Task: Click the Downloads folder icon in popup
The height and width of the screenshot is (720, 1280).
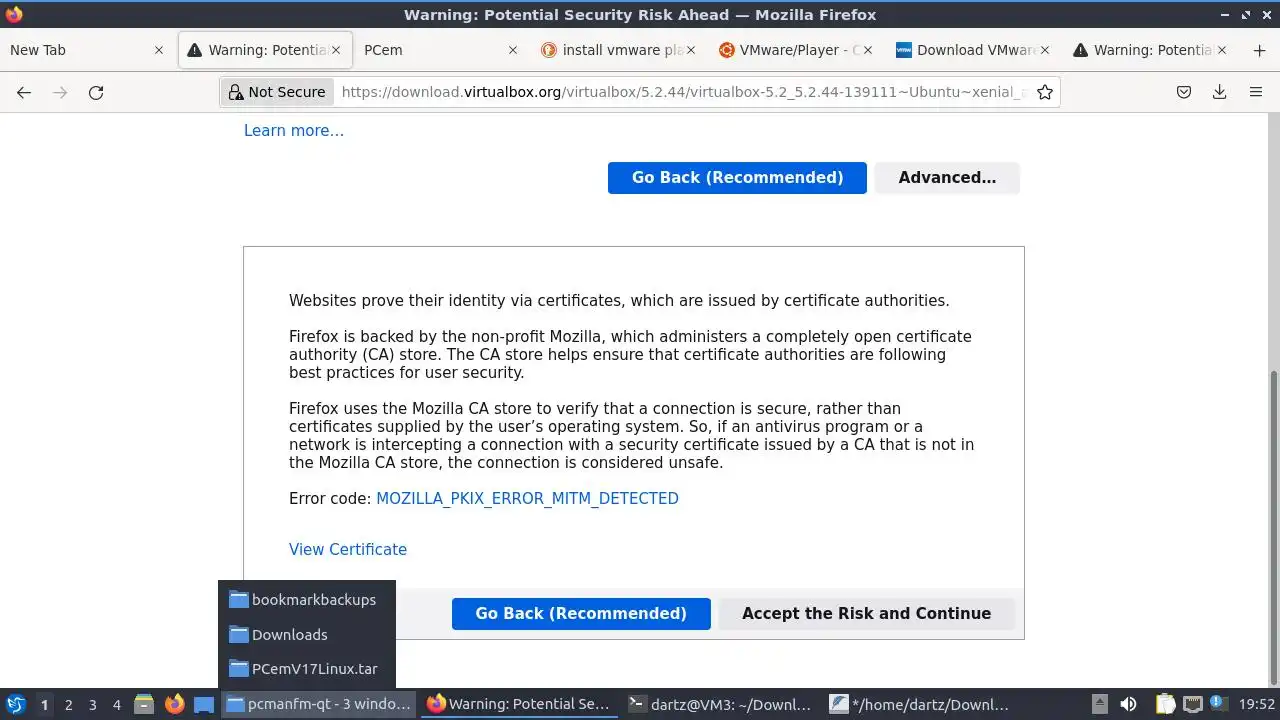Action: point(238,634)
